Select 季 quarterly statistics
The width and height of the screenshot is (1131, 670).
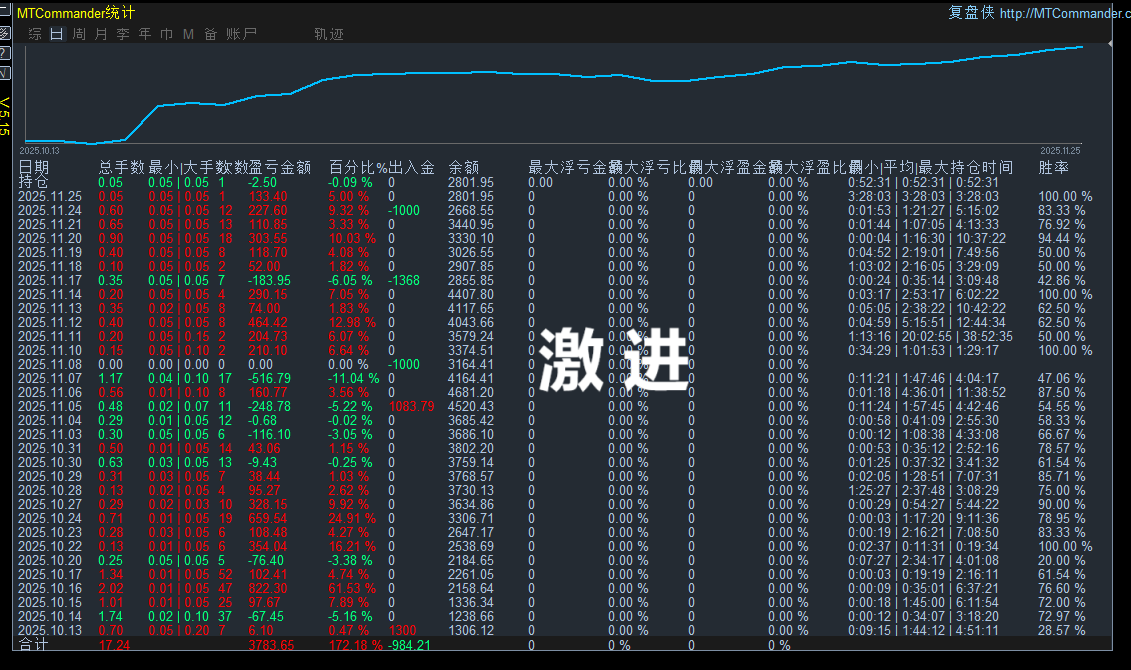(x=122, y=33)
